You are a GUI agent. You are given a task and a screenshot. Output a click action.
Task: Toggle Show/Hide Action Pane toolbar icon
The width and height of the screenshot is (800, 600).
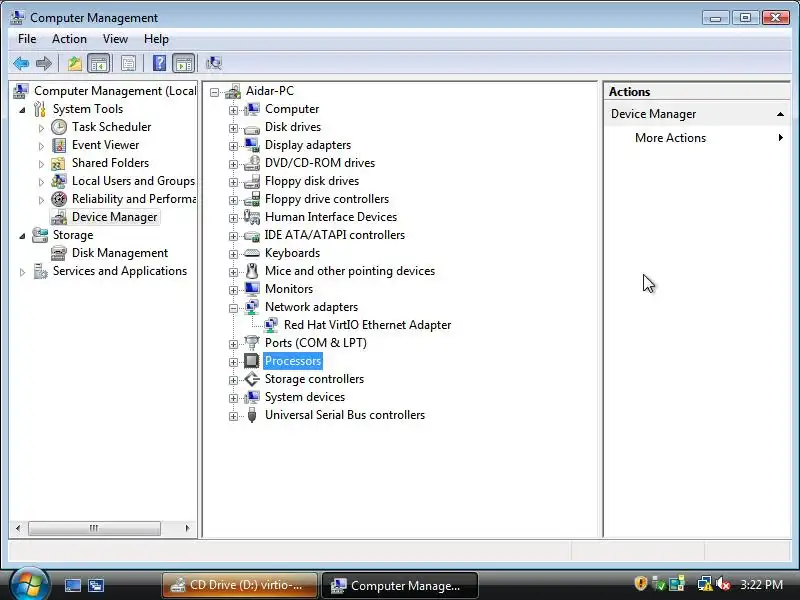[184, 63]
